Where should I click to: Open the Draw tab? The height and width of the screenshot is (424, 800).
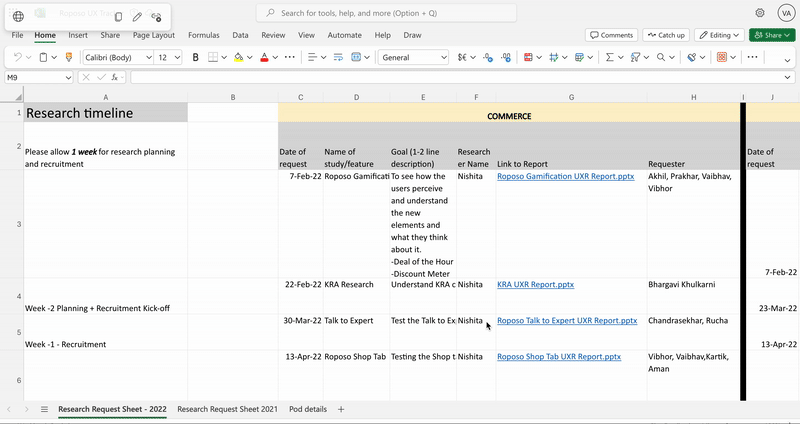pyautogui.click(x=412, y=35)
